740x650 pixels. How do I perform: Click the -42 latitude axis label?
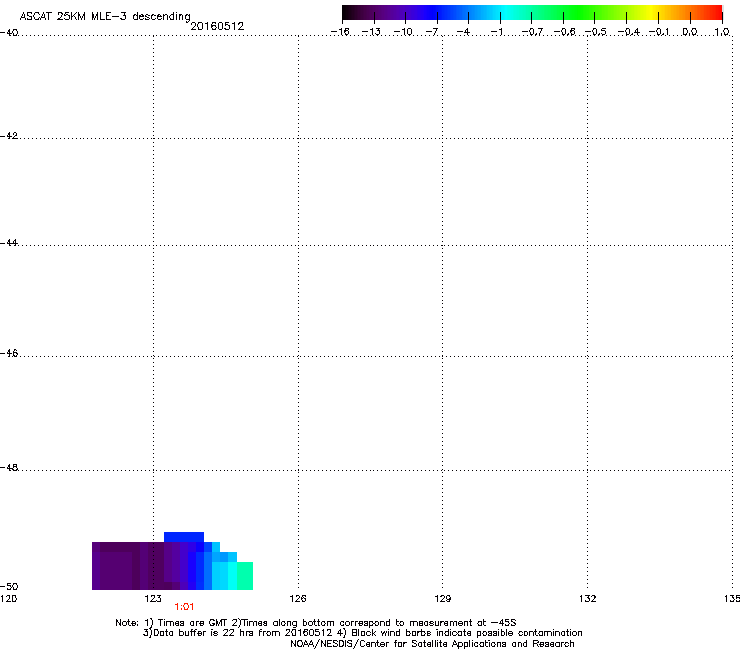9,136
